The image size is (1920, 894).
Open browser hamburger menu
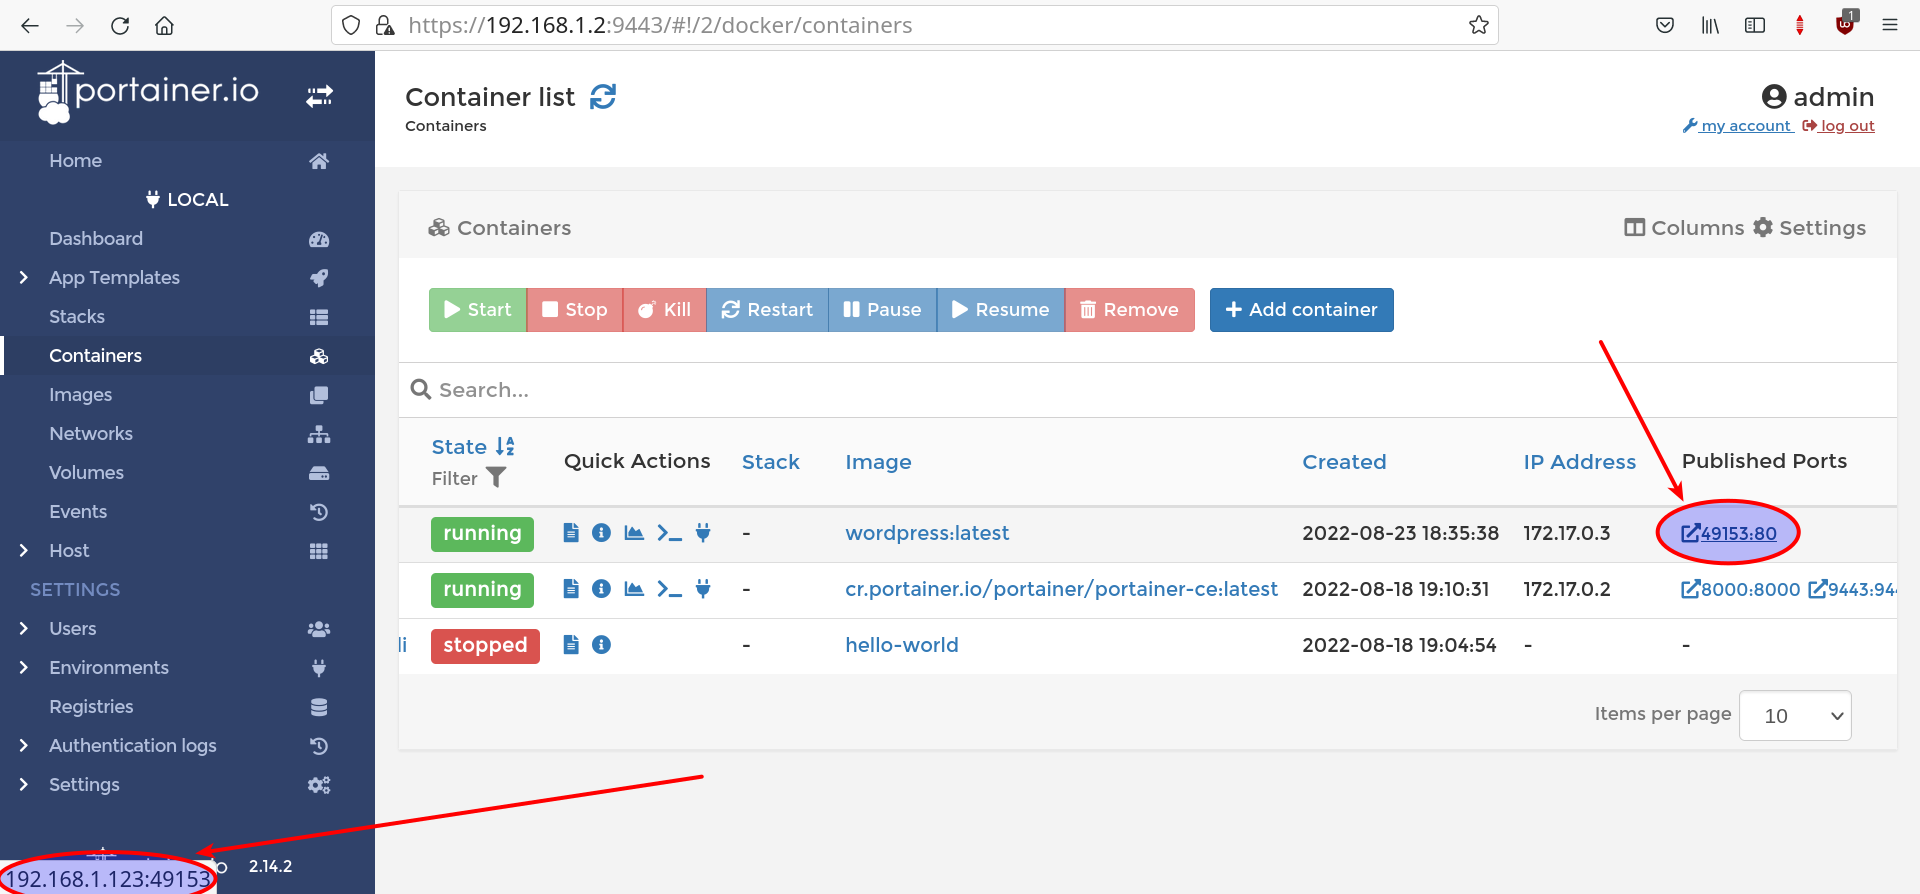click(1890, 25)
